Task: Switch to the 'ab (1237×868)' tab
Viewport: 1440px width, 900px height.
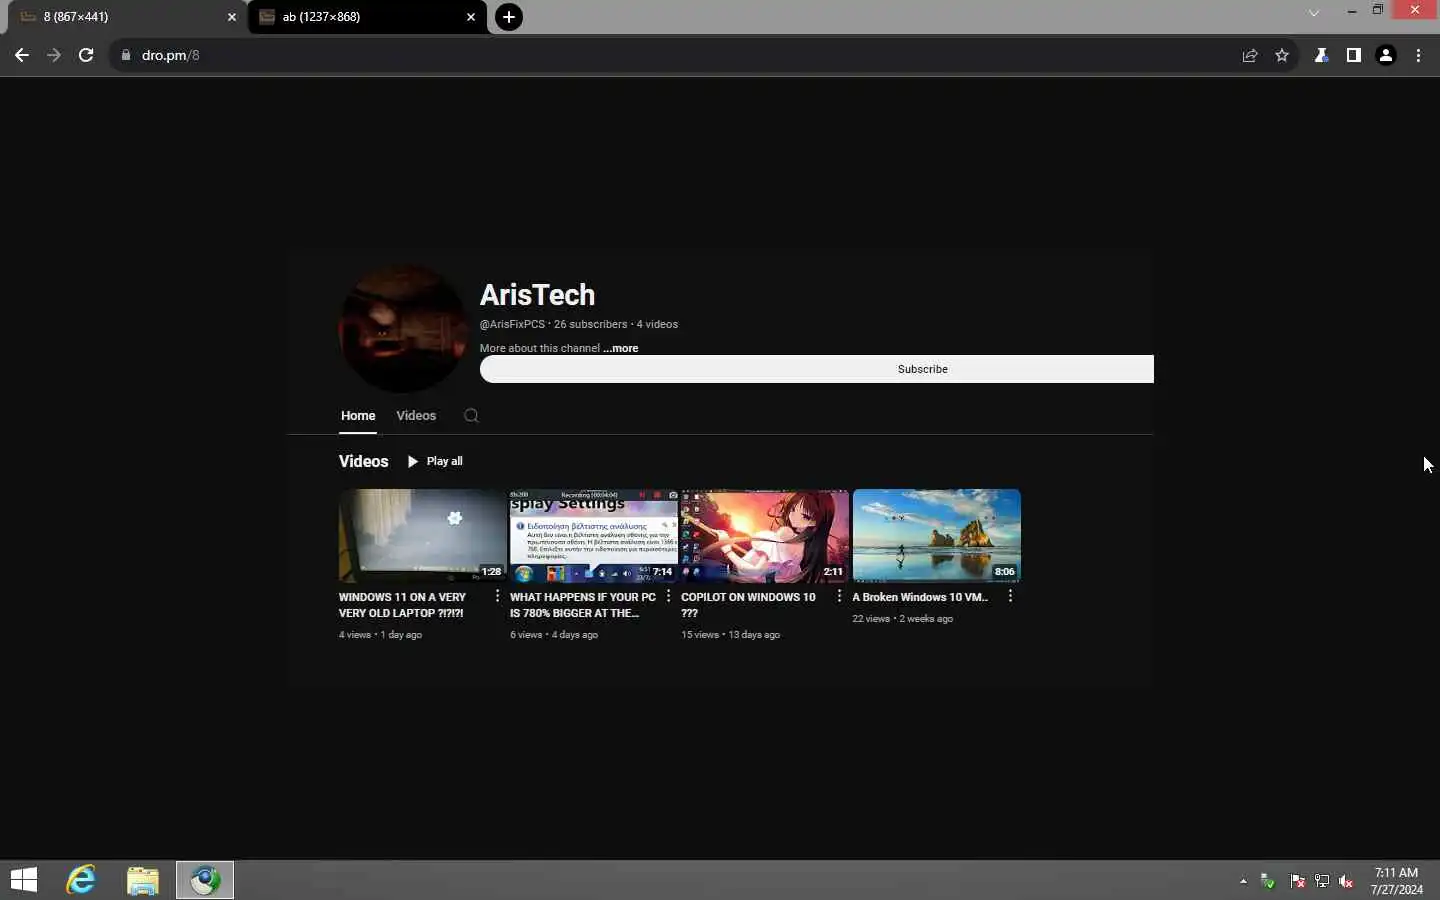Action: 367,17
